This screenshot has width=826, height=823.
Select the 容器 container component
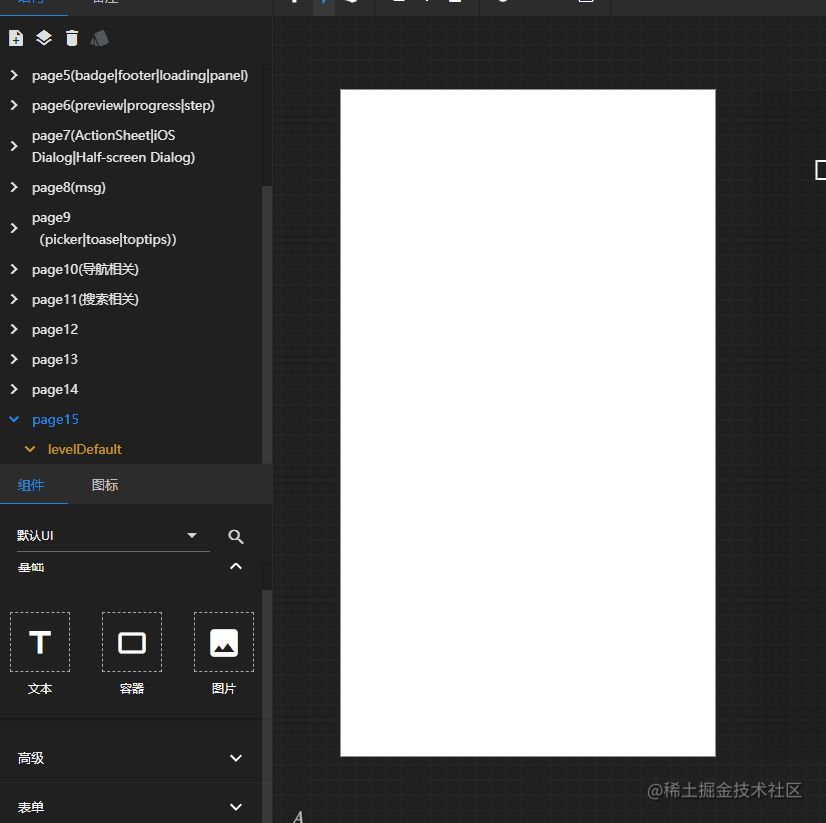pyautogui.click(x=132, y=642)
